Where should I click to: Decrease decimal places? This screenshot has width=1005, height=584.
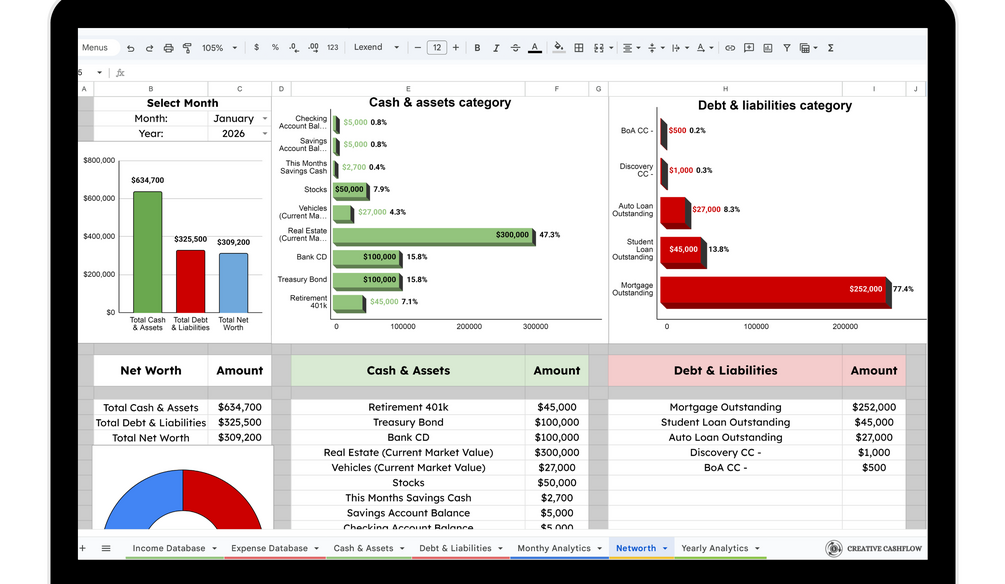[x=294, y=47]
